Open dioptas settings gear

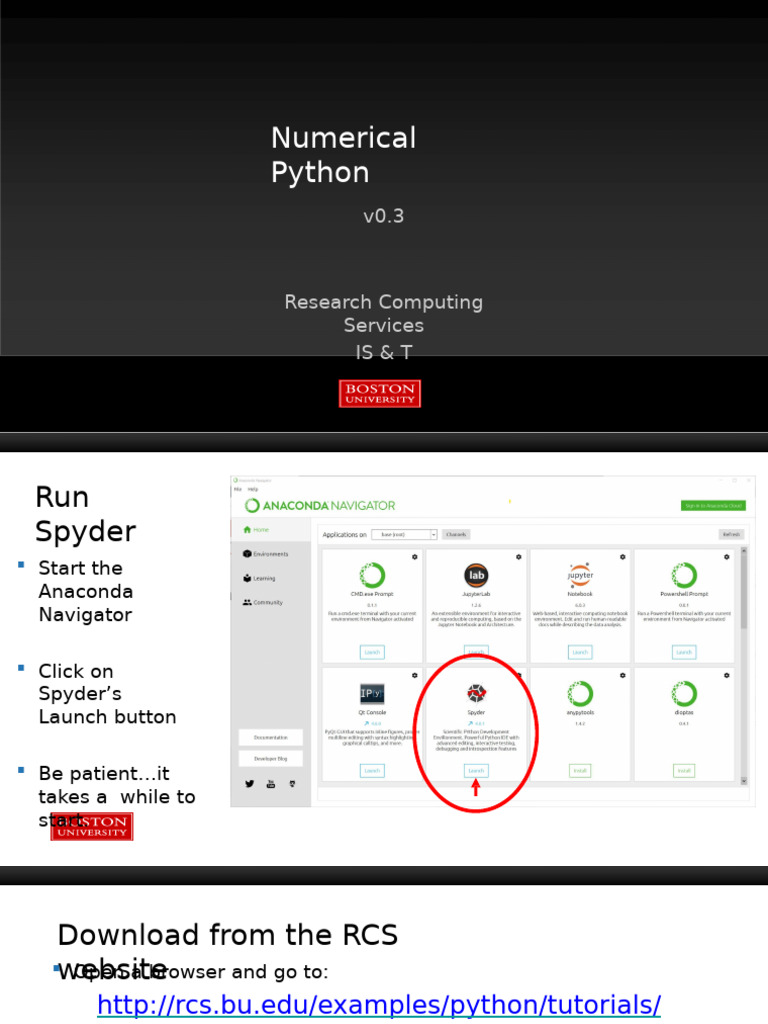click(x=726, y=675)
